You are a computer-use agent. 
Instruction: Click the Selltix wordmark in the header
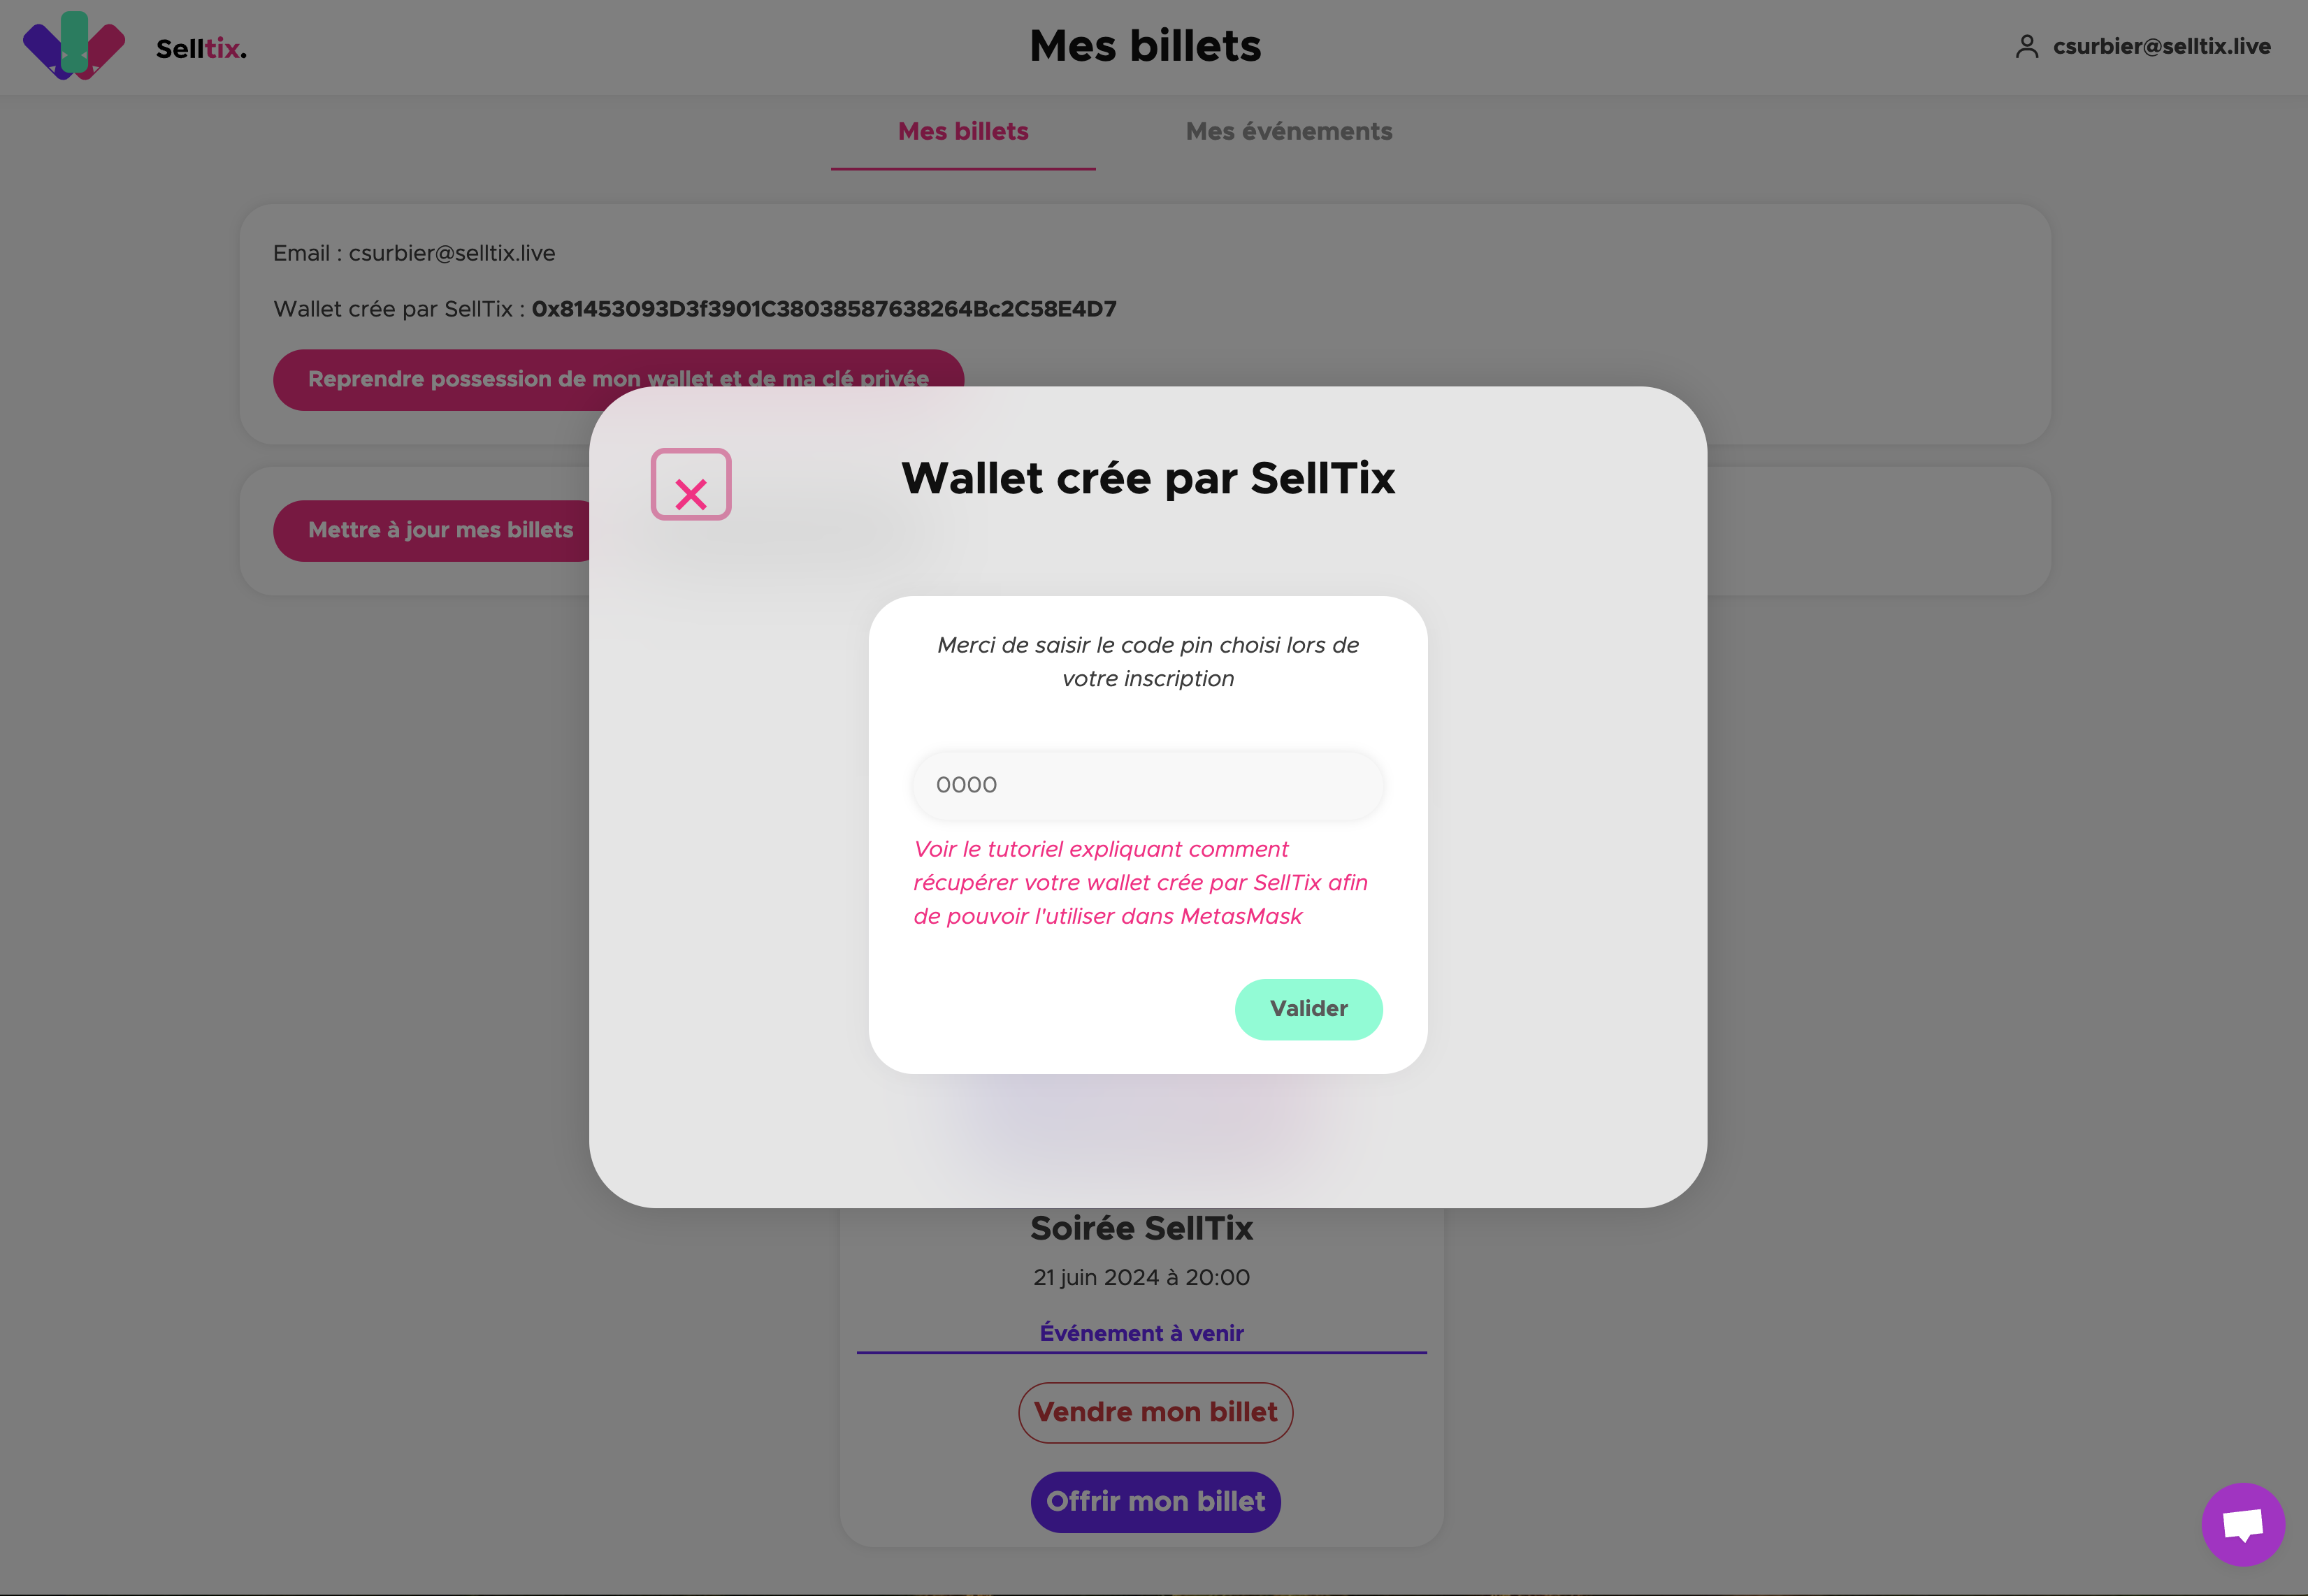coord(201,49)
